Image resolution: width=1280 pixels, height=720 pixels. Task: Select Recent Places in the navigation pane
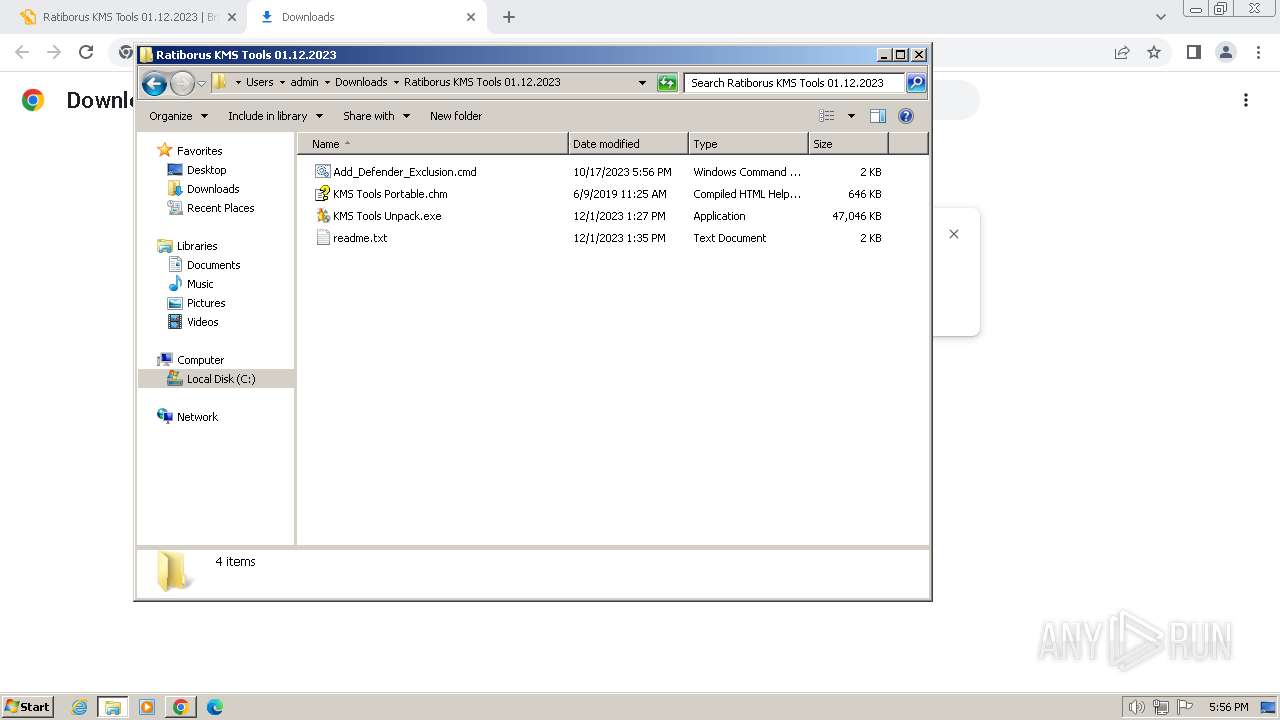click(x=220, y=208)
